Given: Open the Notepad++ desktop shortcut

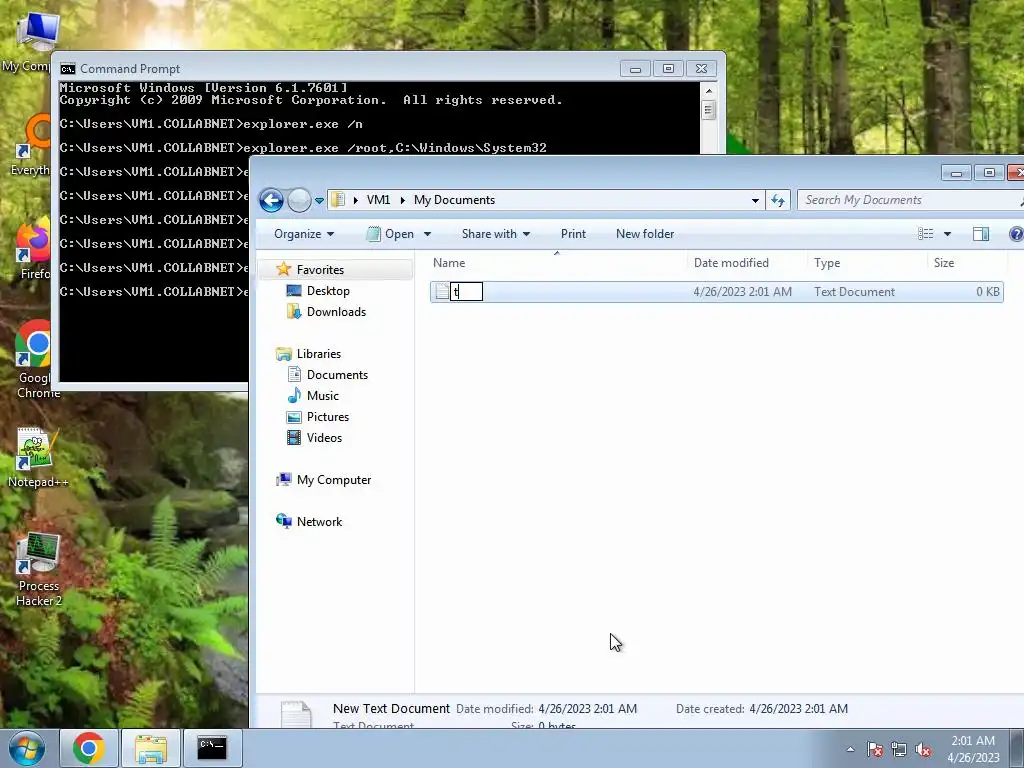Looking at the screenshot, I should click(x=38, y=457).
